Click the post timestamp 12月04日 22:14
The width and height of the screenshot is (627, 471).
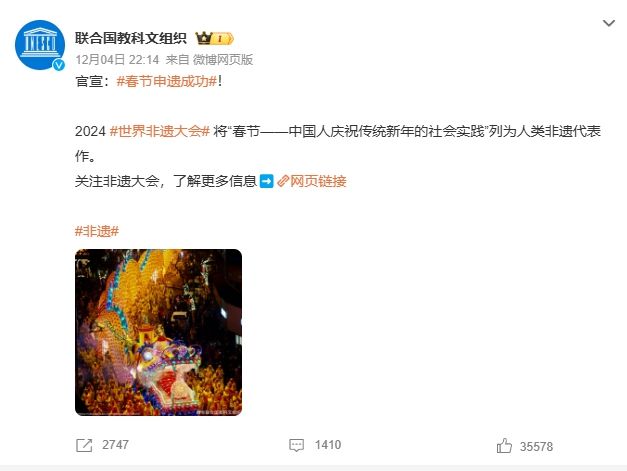tap(117, 60)
